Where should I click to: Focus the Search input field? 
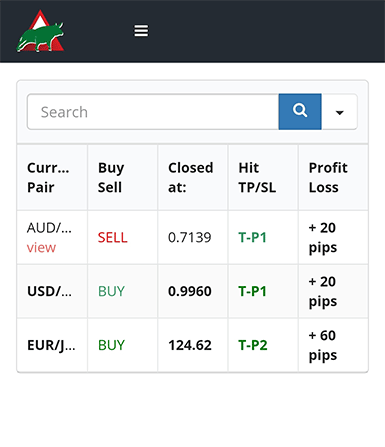click(153, 112)
